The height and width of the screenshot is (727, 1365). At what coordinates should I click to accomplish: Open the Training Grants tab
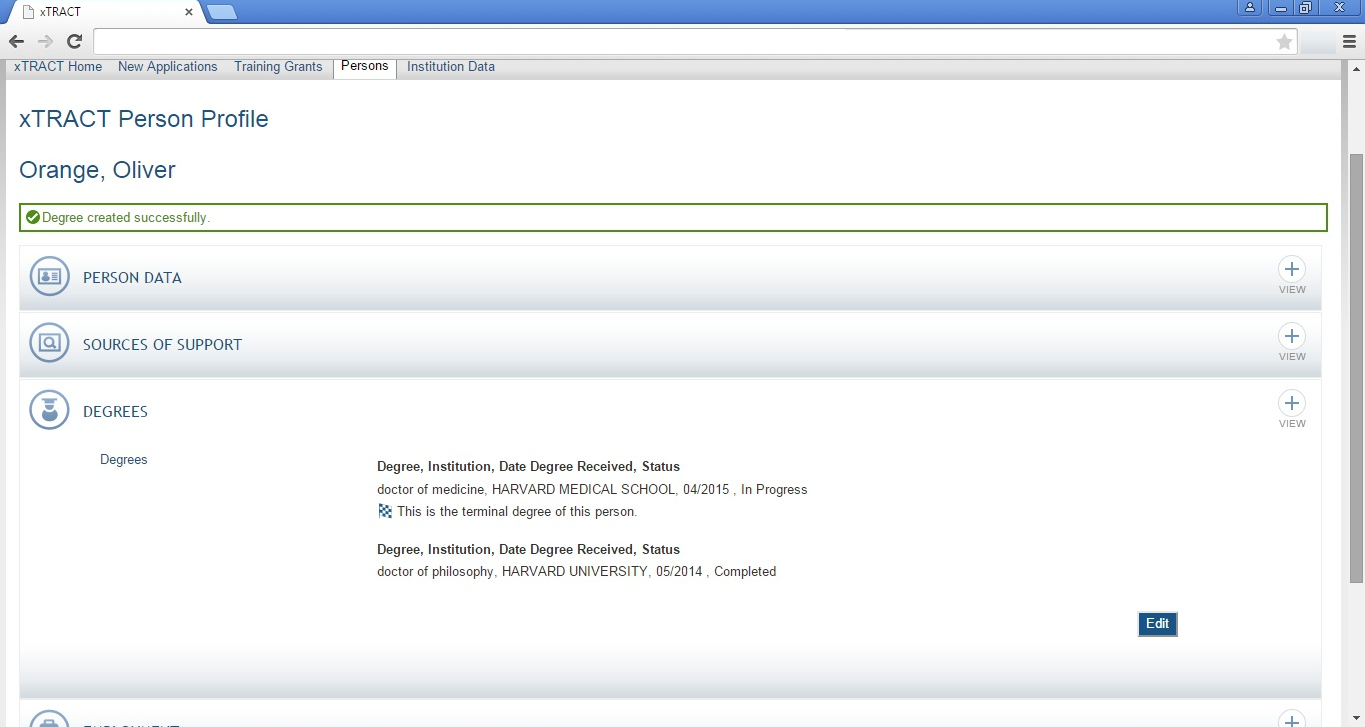pos(278,67)
